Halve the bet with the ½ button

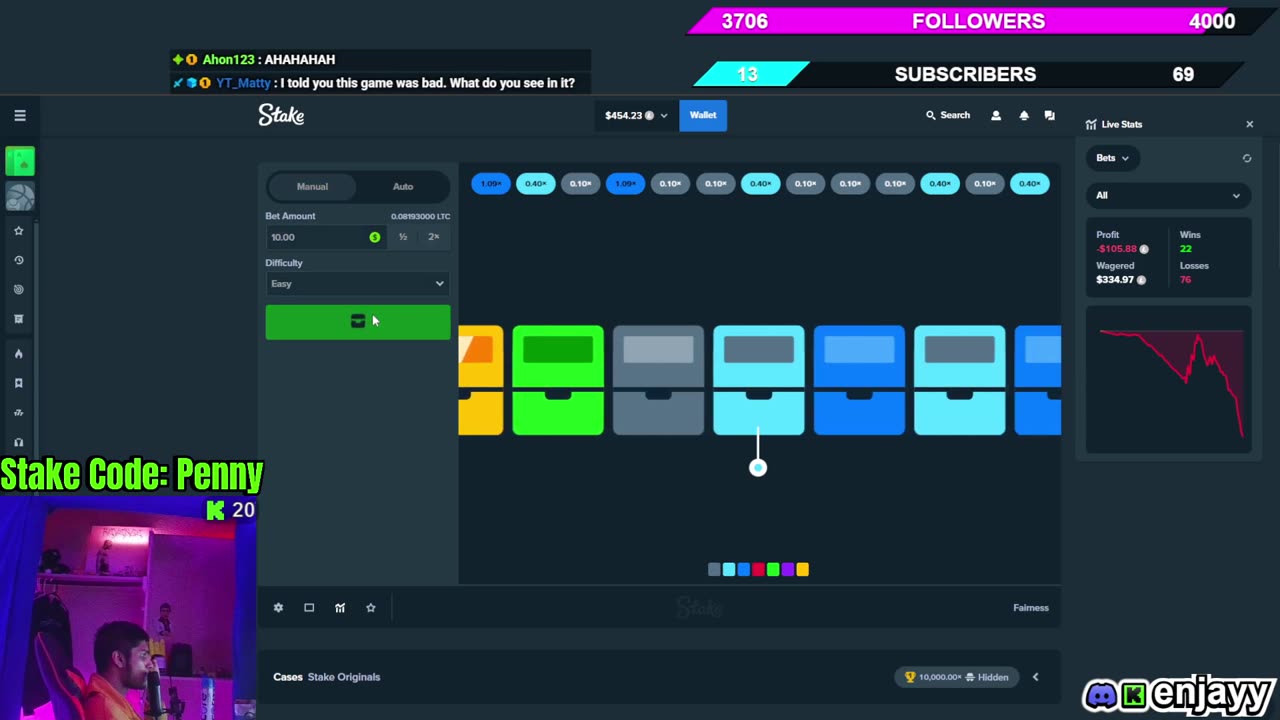coord(403,237)
